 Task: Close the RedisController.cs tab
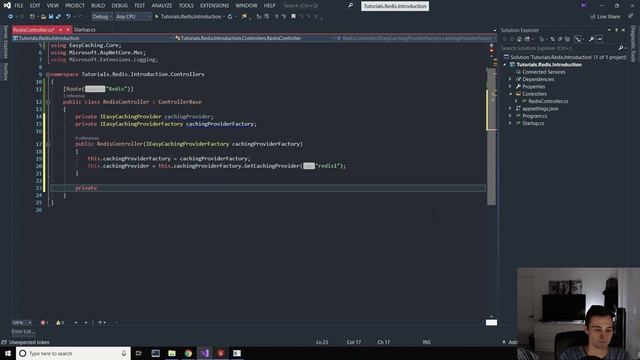click(x=68, y=30)
